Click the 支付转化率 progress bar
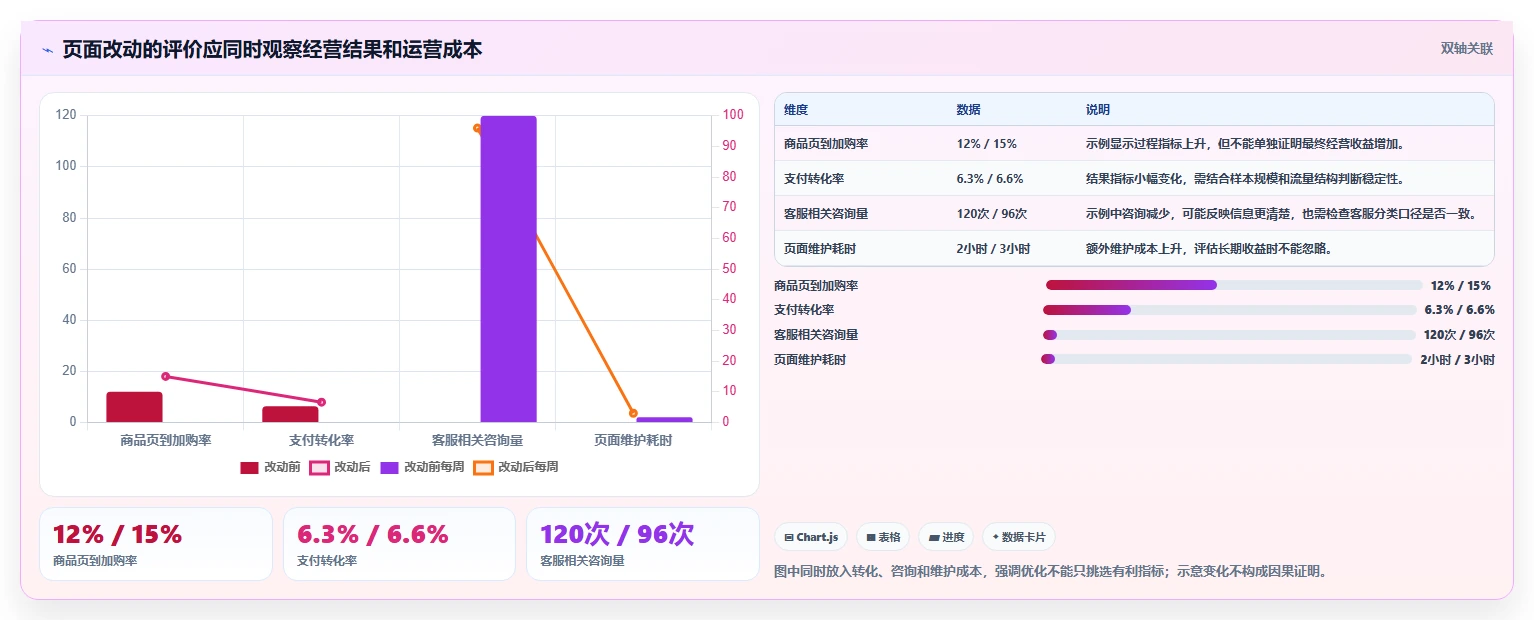The width and height of the screenshot is (1534, 620). 1230,310
